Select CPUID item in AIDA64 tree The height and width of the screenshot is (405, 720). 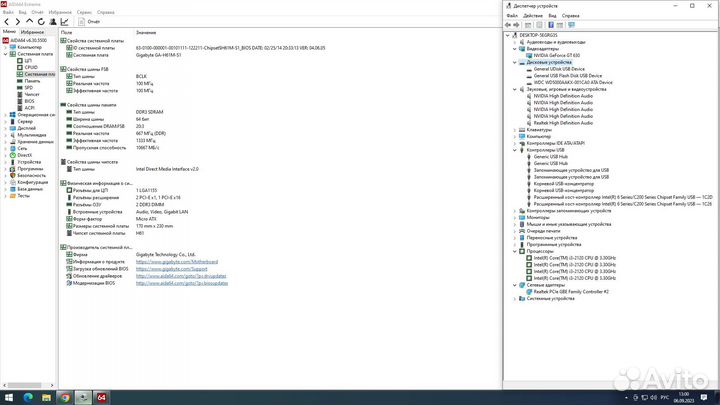coord(31,68)
